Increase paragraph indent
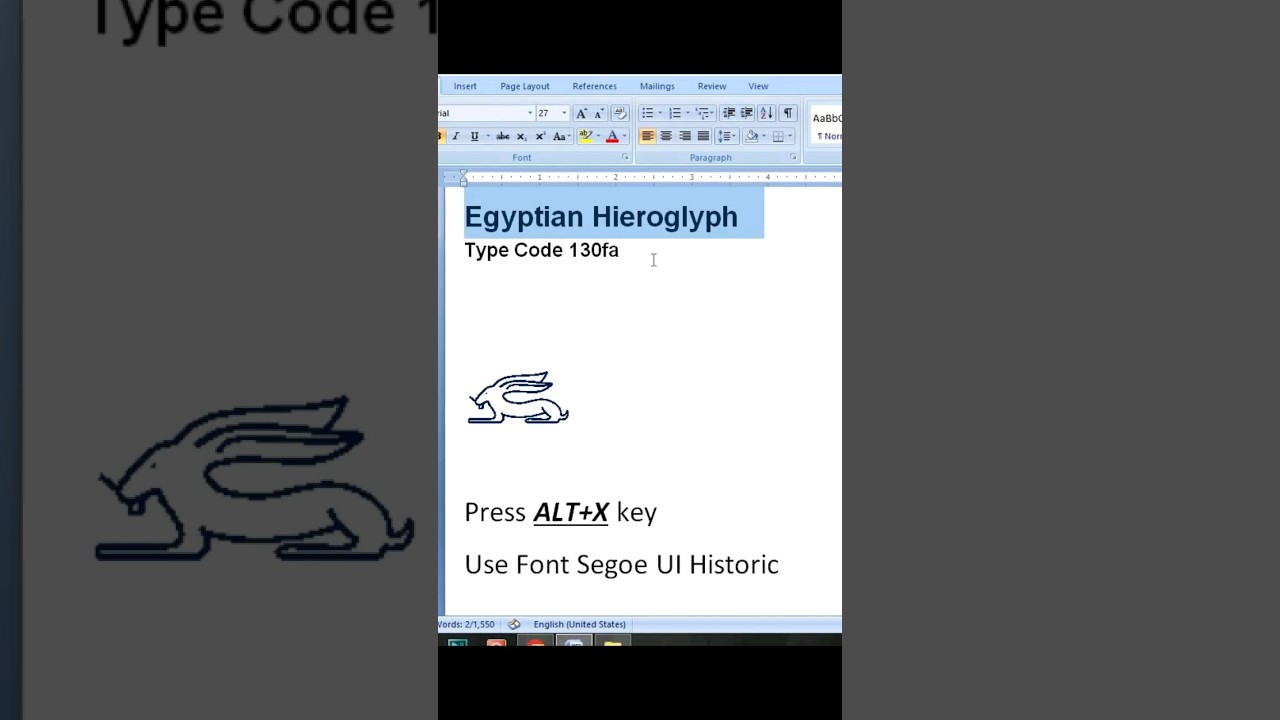 tap(746, 113)
